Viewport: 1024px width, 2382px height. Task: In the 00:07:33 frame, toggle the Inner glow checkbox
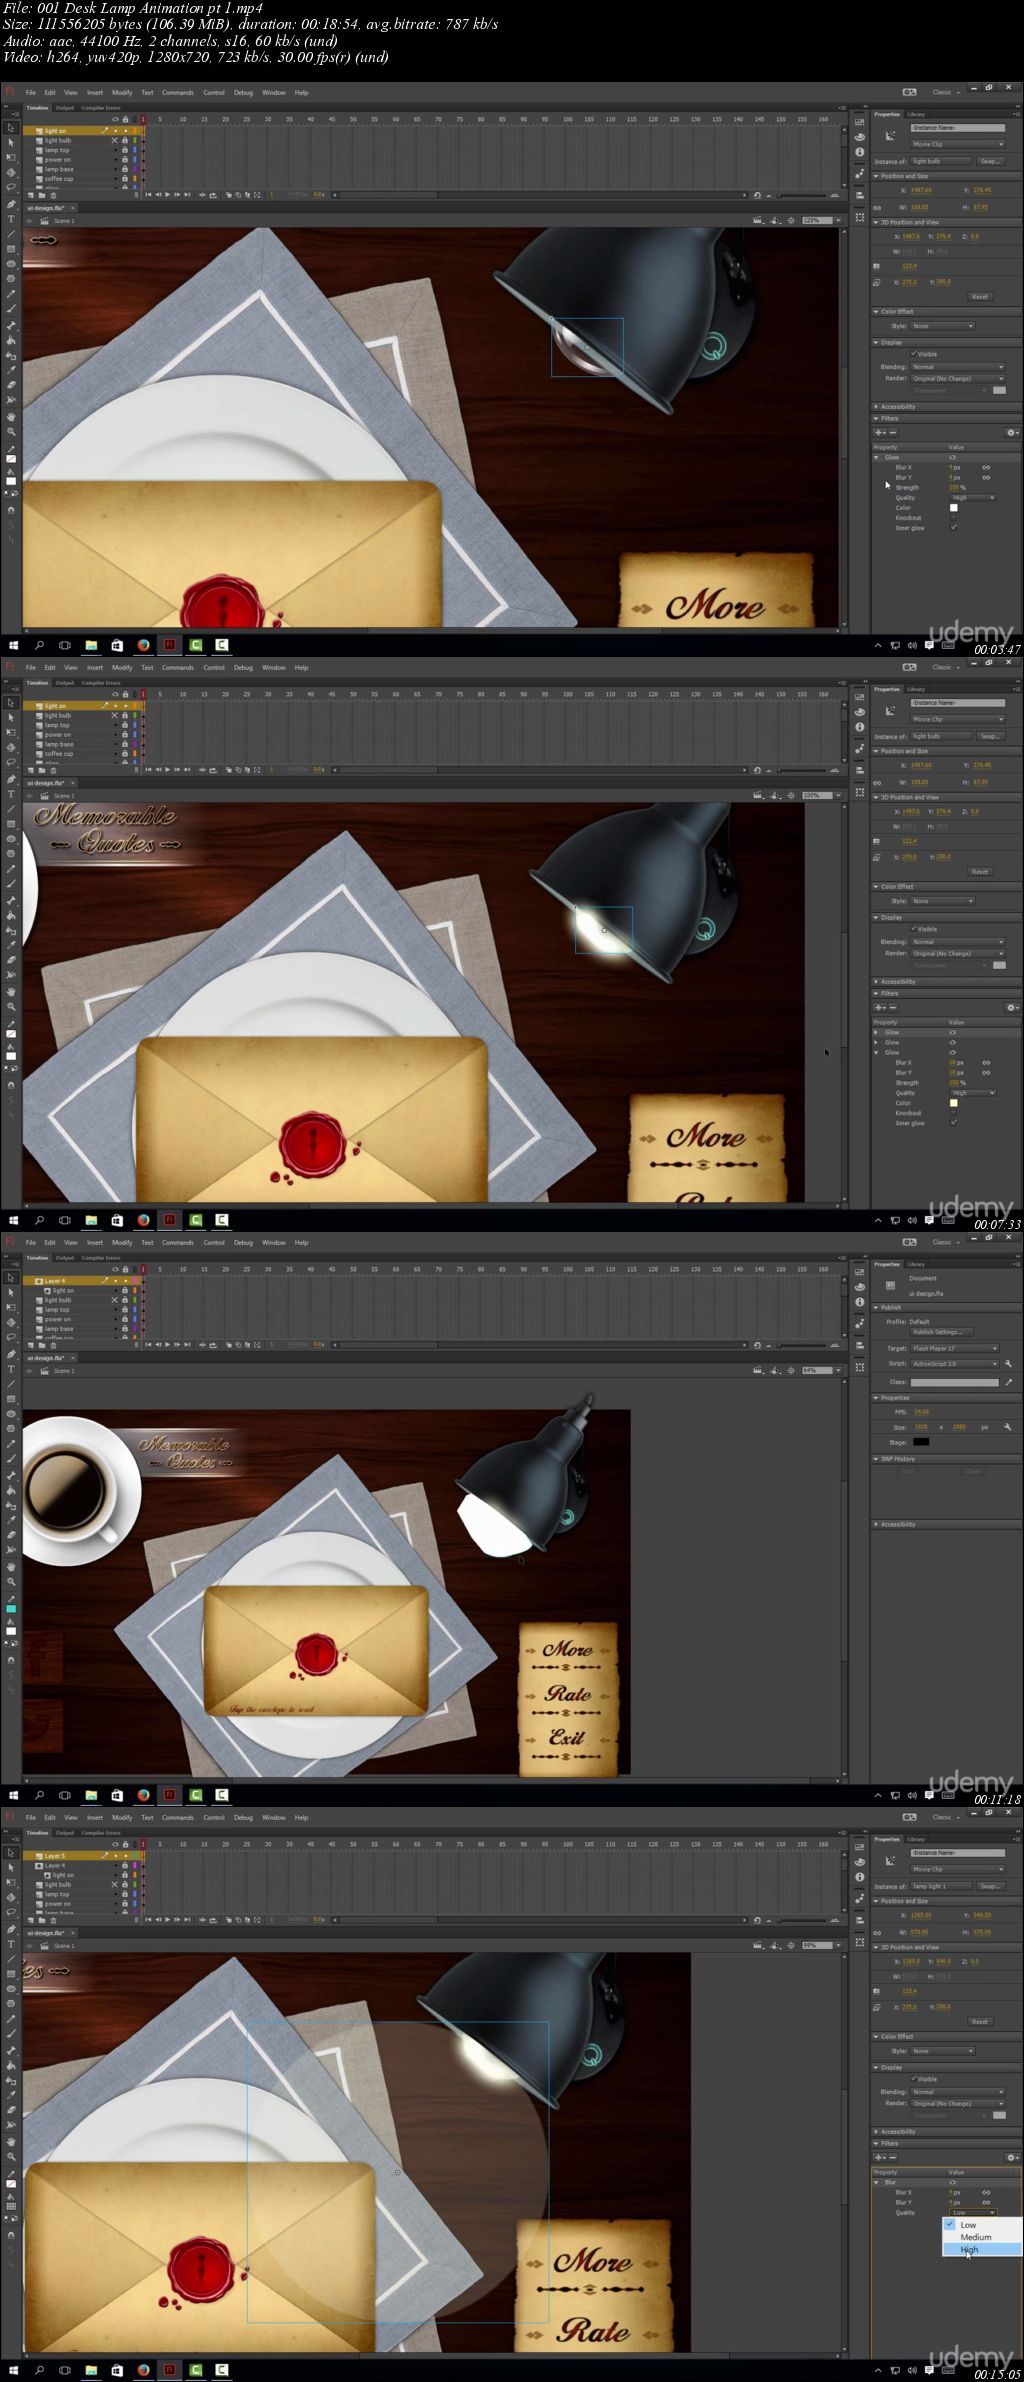coord(953,1122)
